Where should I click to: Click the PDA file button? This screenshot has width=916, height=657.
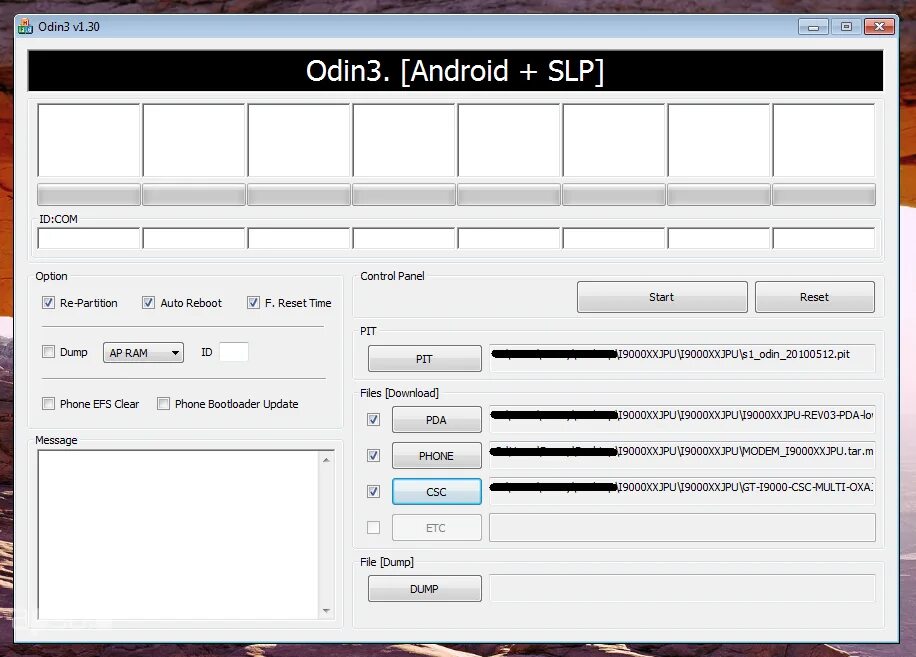click(x=436, y=420)
